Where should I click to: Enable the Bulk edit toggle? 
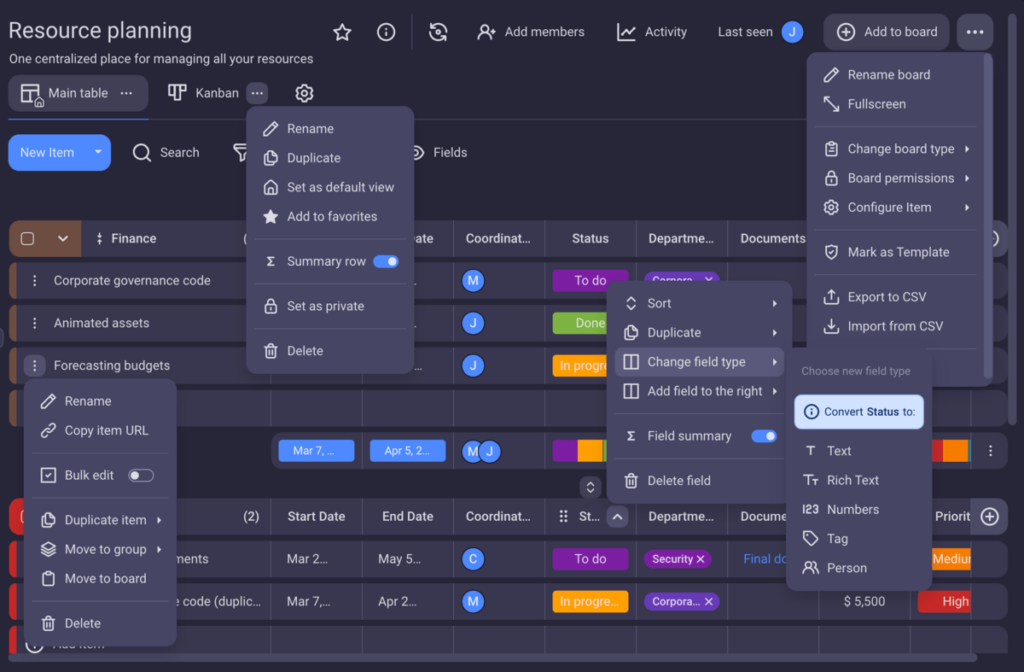(141, 475)
